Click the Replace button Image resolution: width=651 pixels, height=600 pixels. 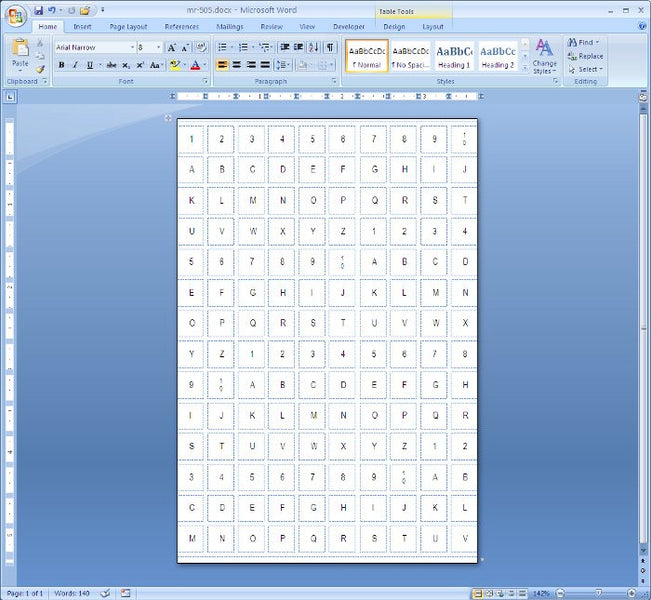click(x=586, y=56)
